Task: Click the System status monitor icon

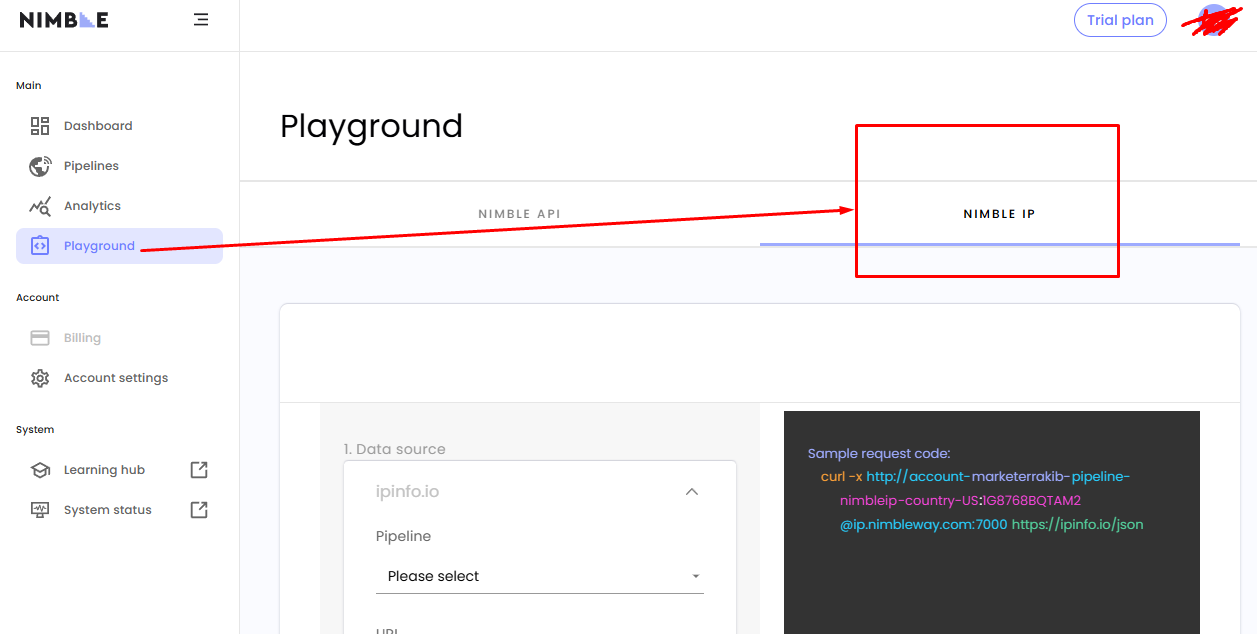Action: coord(40,510)
